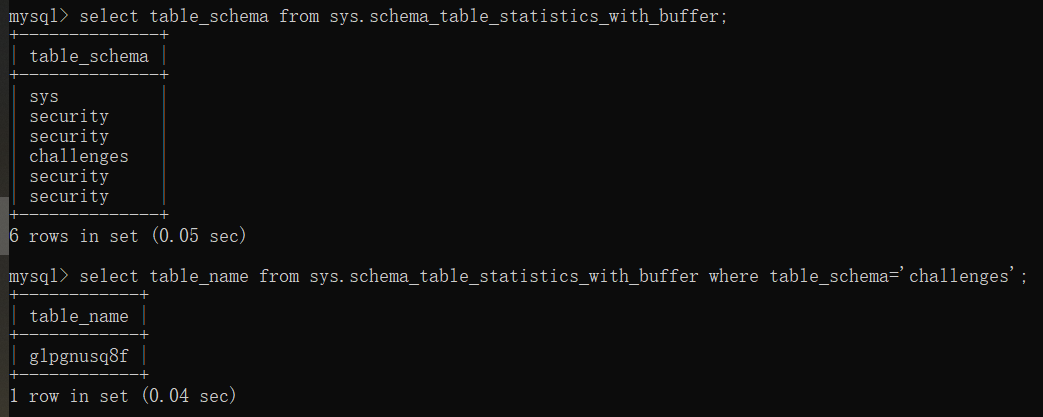This screenshot has width=1043, height=417.
Task: Click the last security result row
Action: (69, 196)
